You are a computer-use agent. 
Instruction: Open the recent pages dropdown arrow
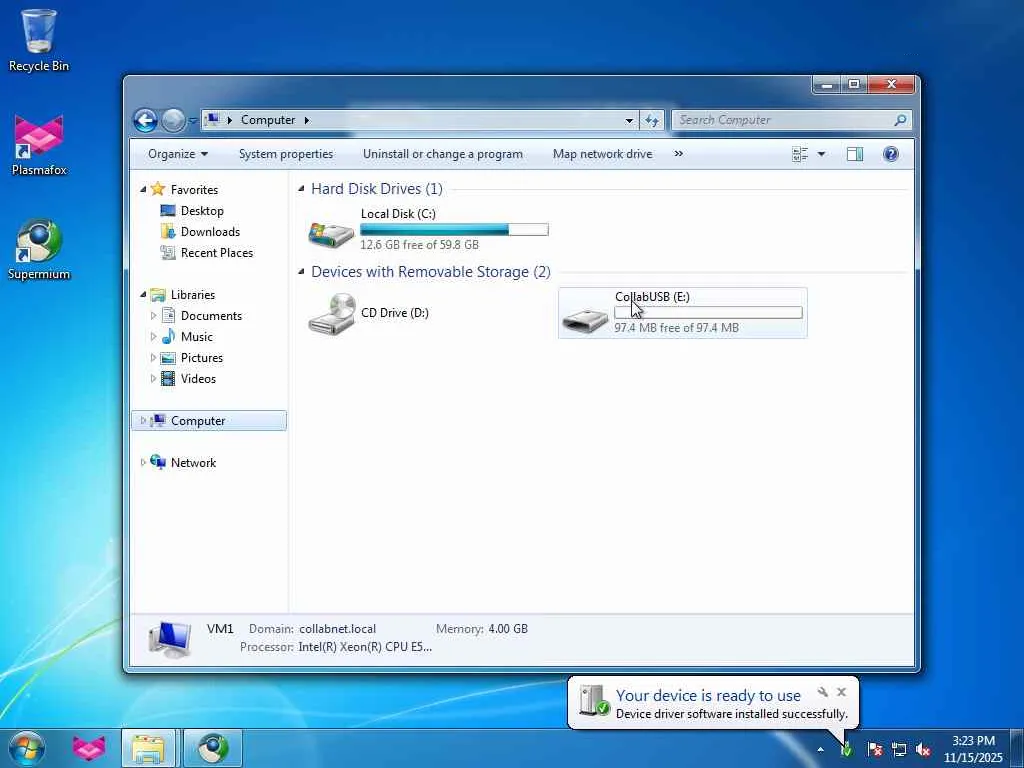193,120
